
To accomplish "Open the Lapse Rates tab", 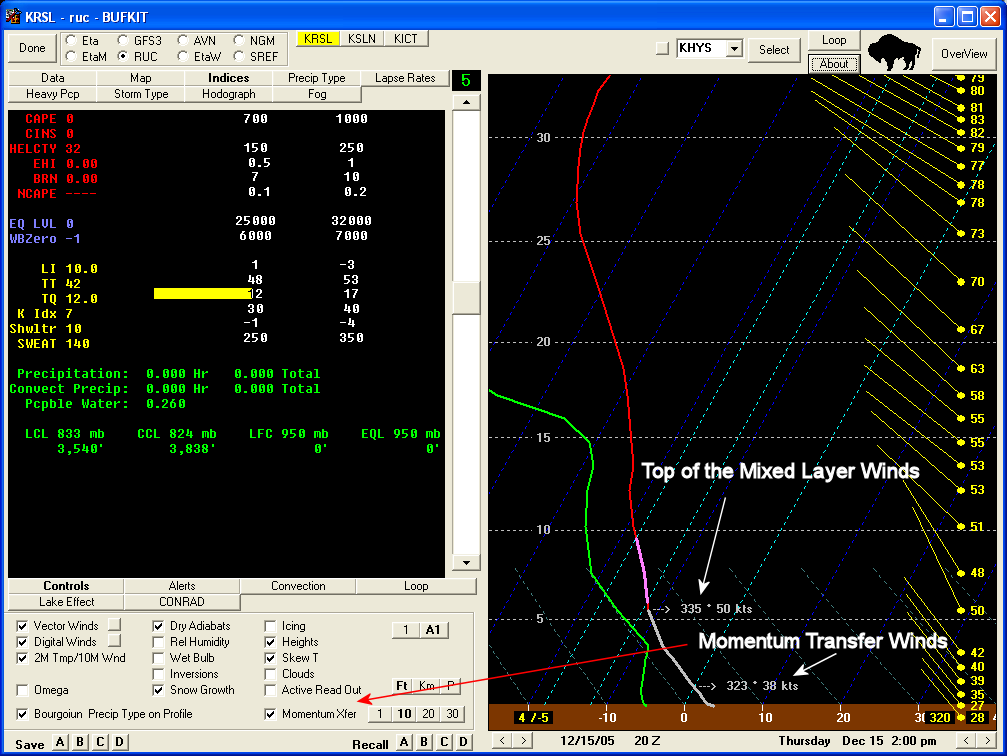I will 405,78.
